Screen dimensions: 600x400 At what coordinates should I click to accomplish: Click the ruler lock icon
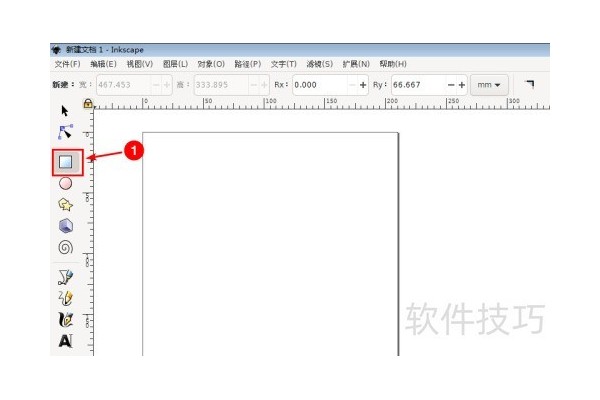[x=88, y=103]
